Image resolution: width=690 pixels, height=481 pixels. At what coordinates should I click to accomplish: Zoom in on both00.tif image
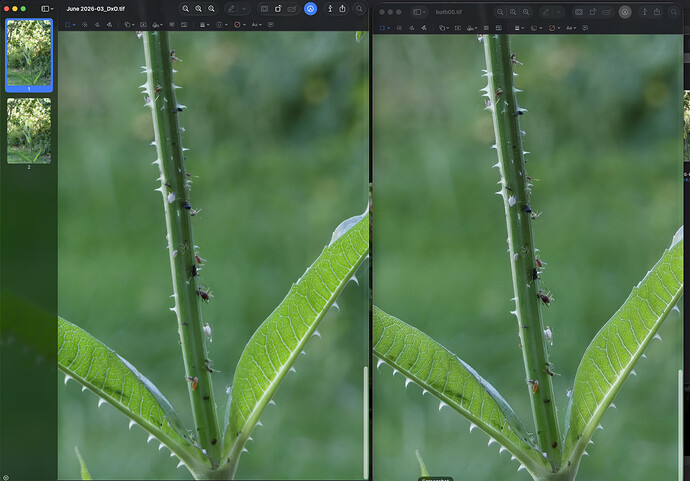click(x=526, y=12)
